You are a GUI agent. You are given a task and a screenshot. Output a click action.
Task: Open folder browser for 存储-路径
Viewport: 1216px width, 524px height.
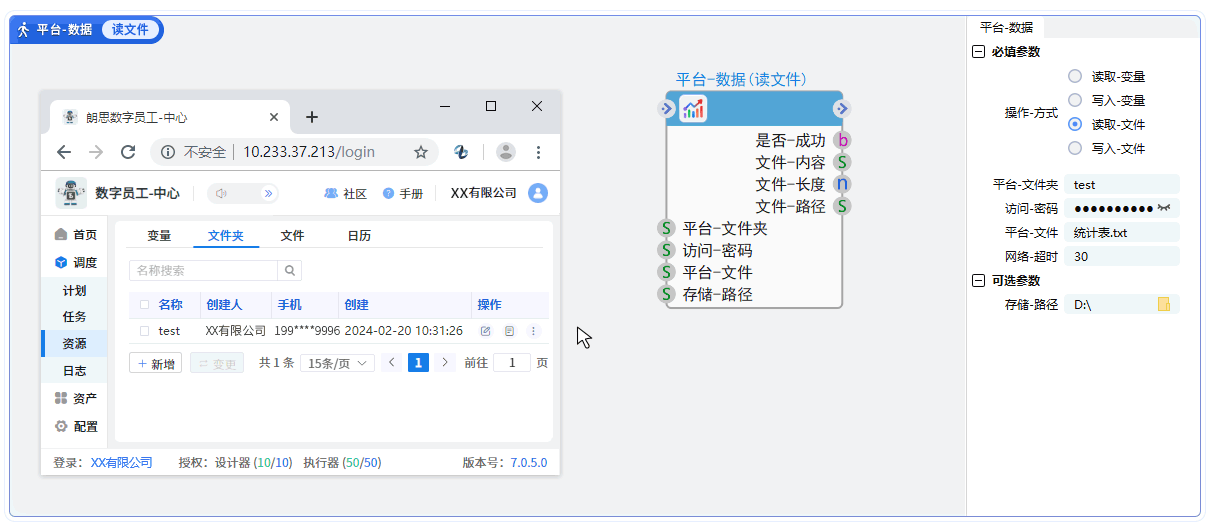1163,304
